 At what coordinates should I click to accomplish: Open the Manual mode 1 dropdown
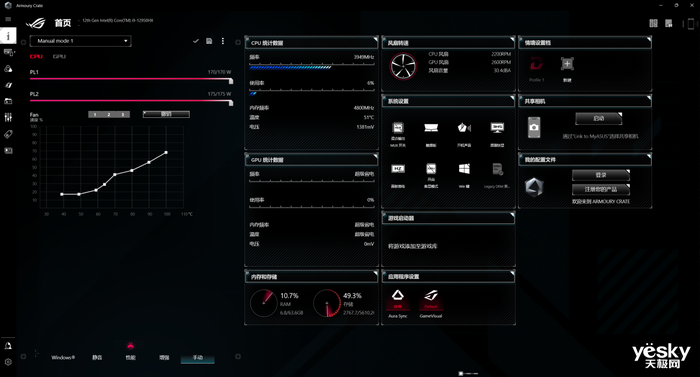tap(80, 41)
